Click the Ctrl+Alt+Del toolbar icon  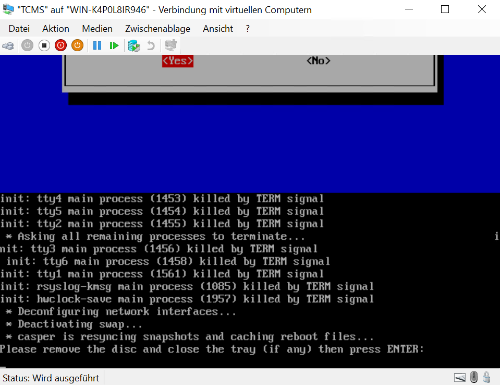(x=8, y=45)
